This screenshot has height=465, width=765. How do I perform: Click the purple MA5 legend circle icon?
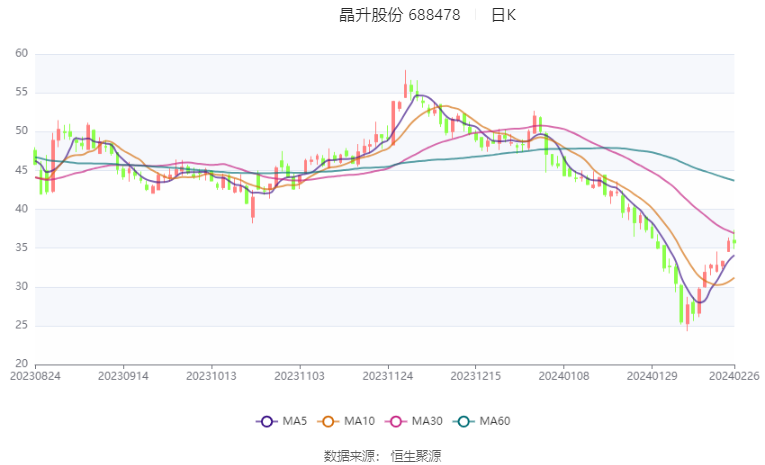(266, 422)
